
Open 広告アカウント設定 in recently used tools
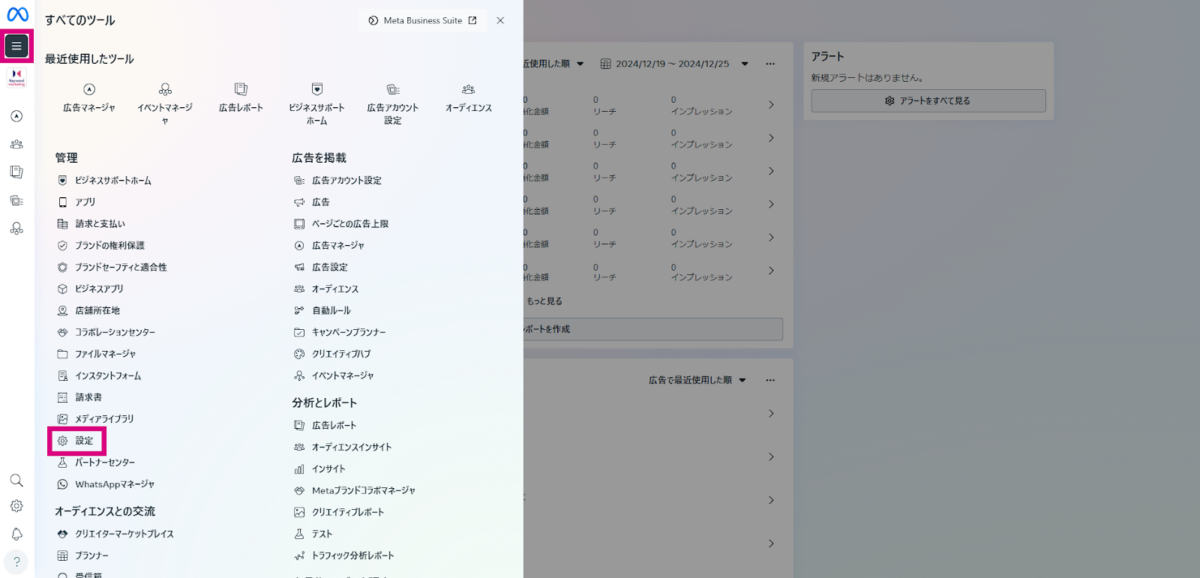coord(393,103)
